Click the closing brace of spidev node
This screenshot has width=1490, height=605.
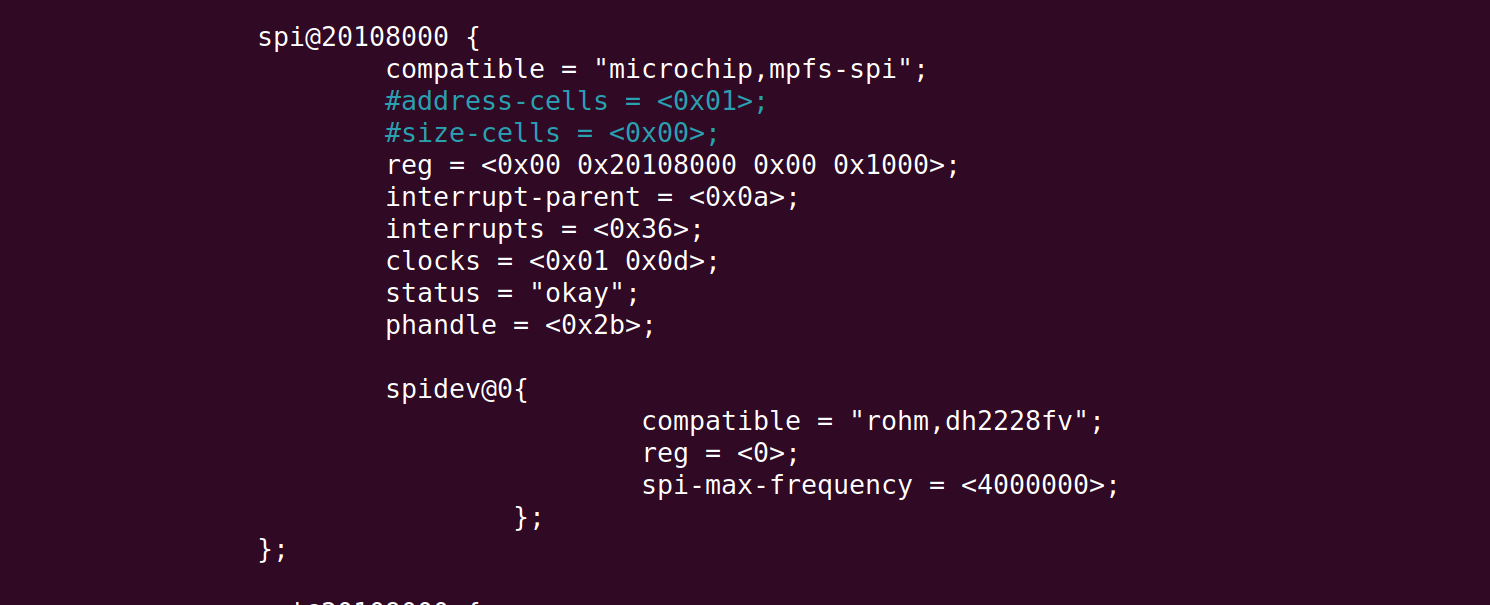click(x=521, y=517)
